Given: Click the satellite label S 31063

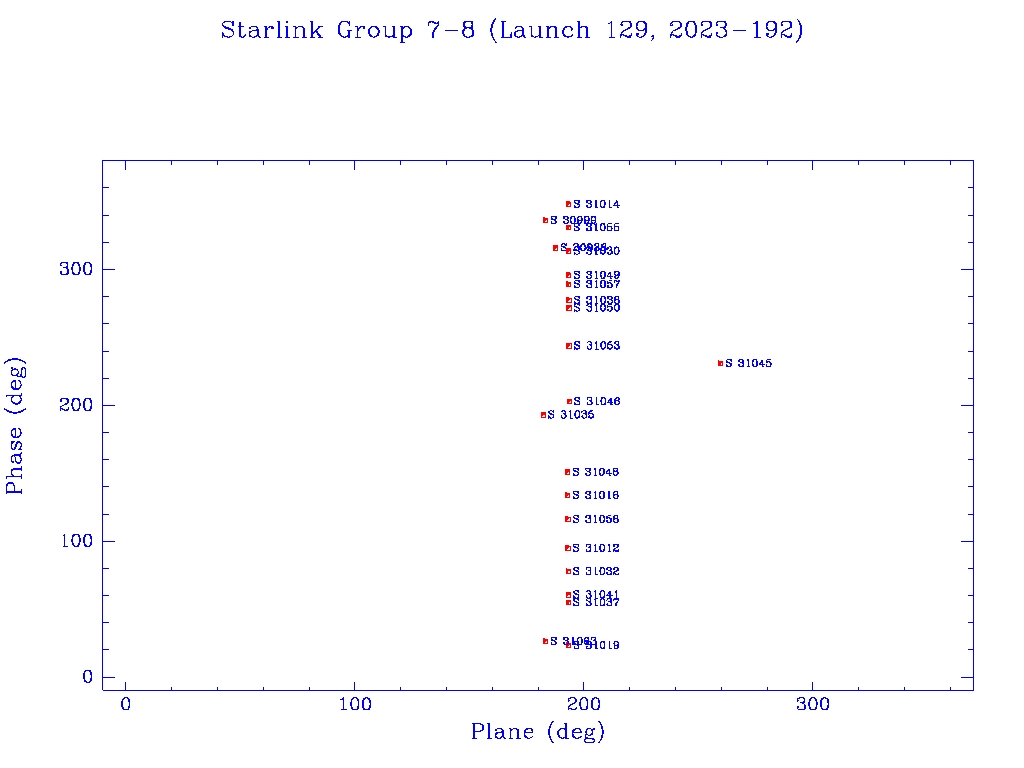Looking at the screenshot, I should tap(596, 345).
